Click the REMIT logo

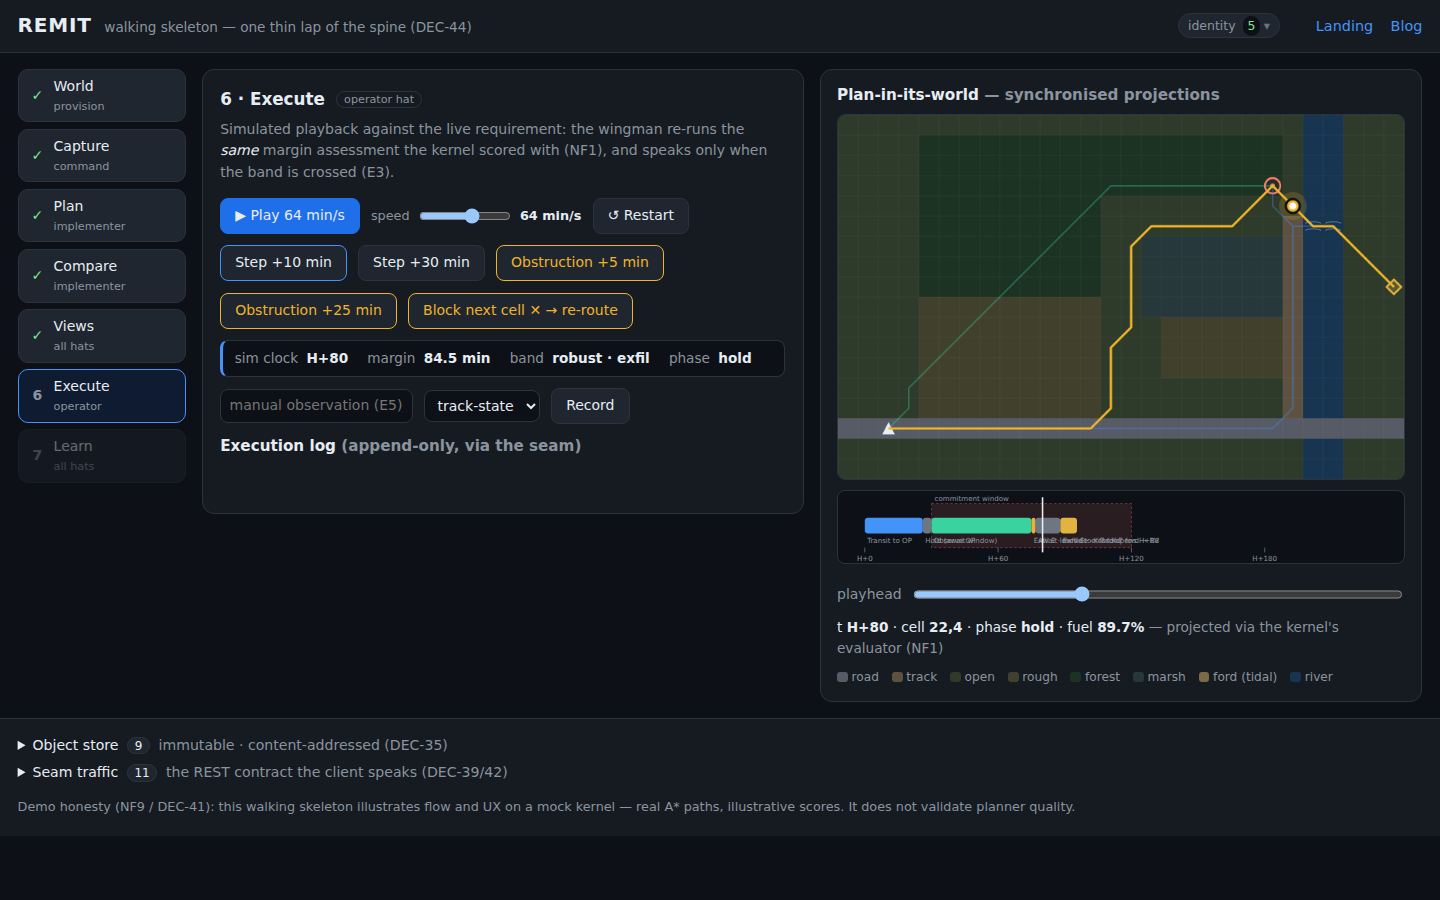point(55,26)
